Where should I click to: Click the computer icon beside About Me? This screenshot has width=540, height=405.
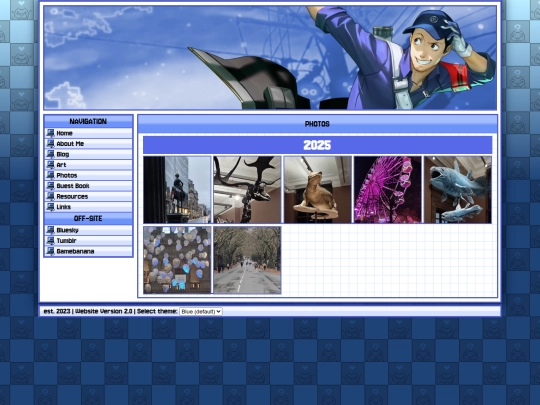click(50, 144)
